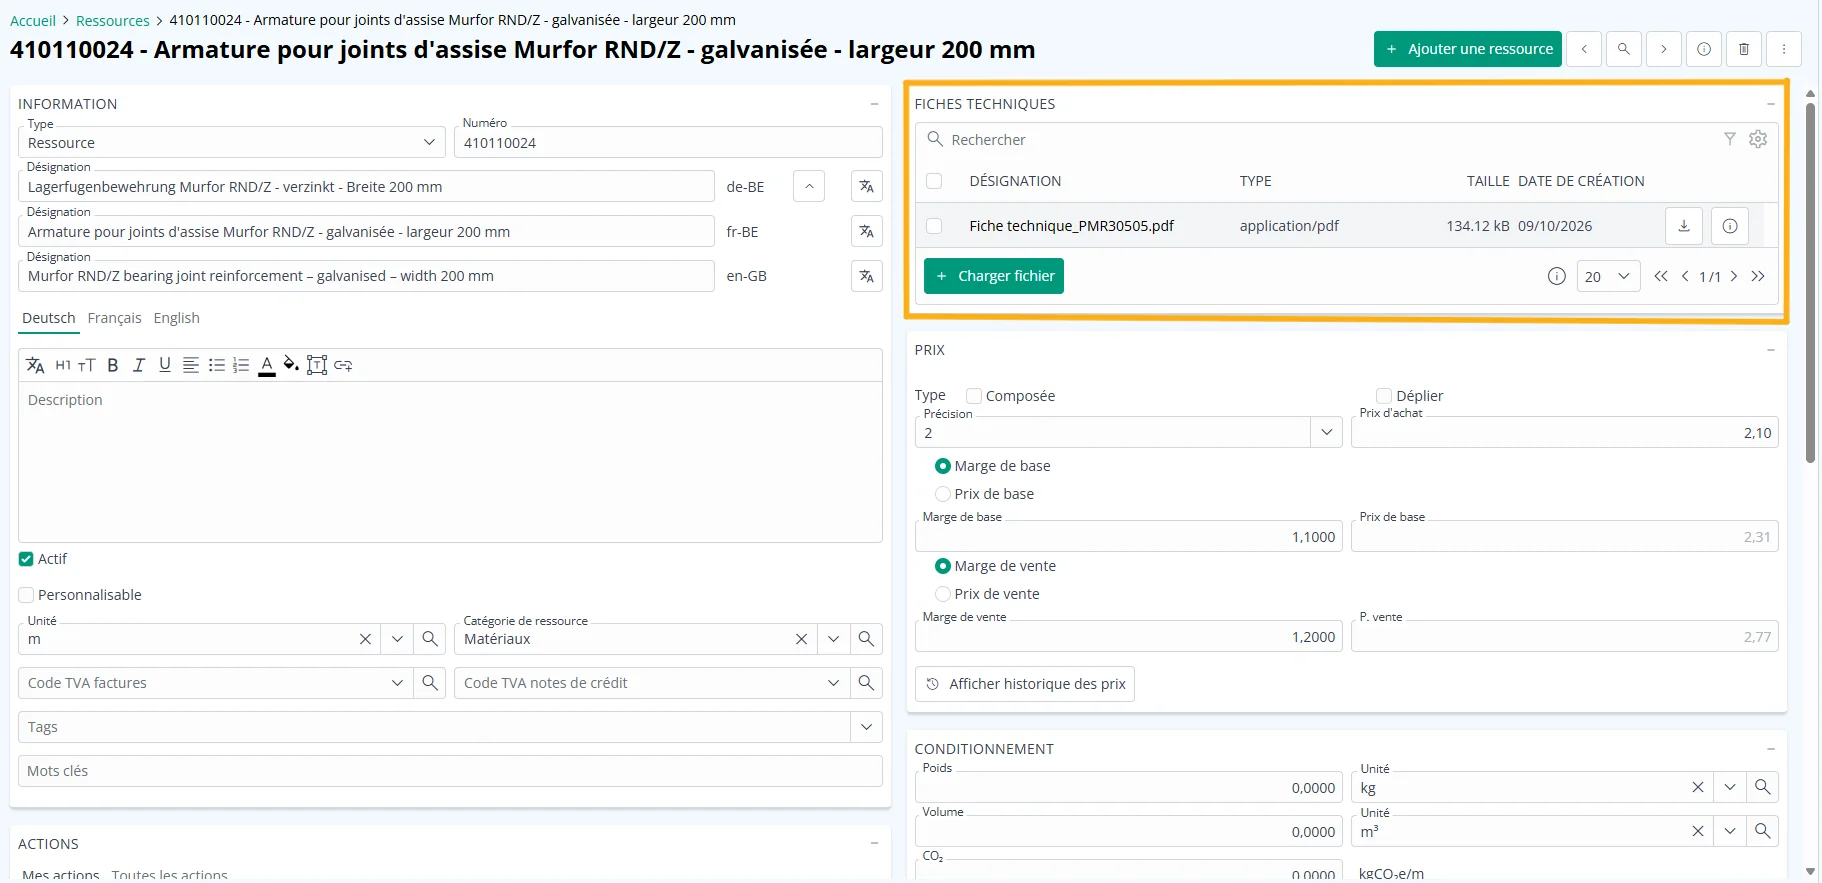Select the Prix de vente radio button

(942, 594)
